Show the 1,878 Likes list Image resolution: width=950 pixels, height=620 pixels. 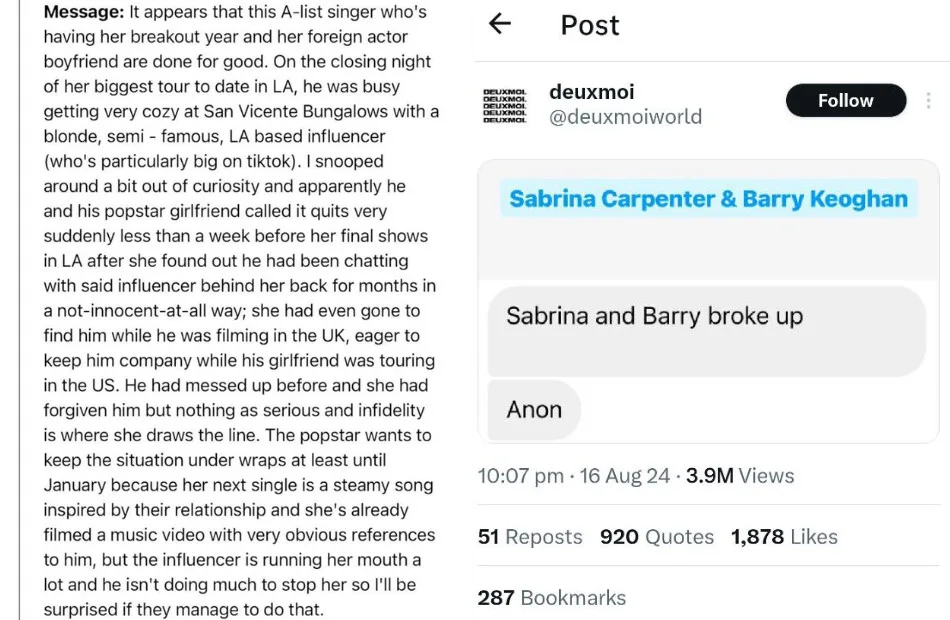(x=784, y=537)
